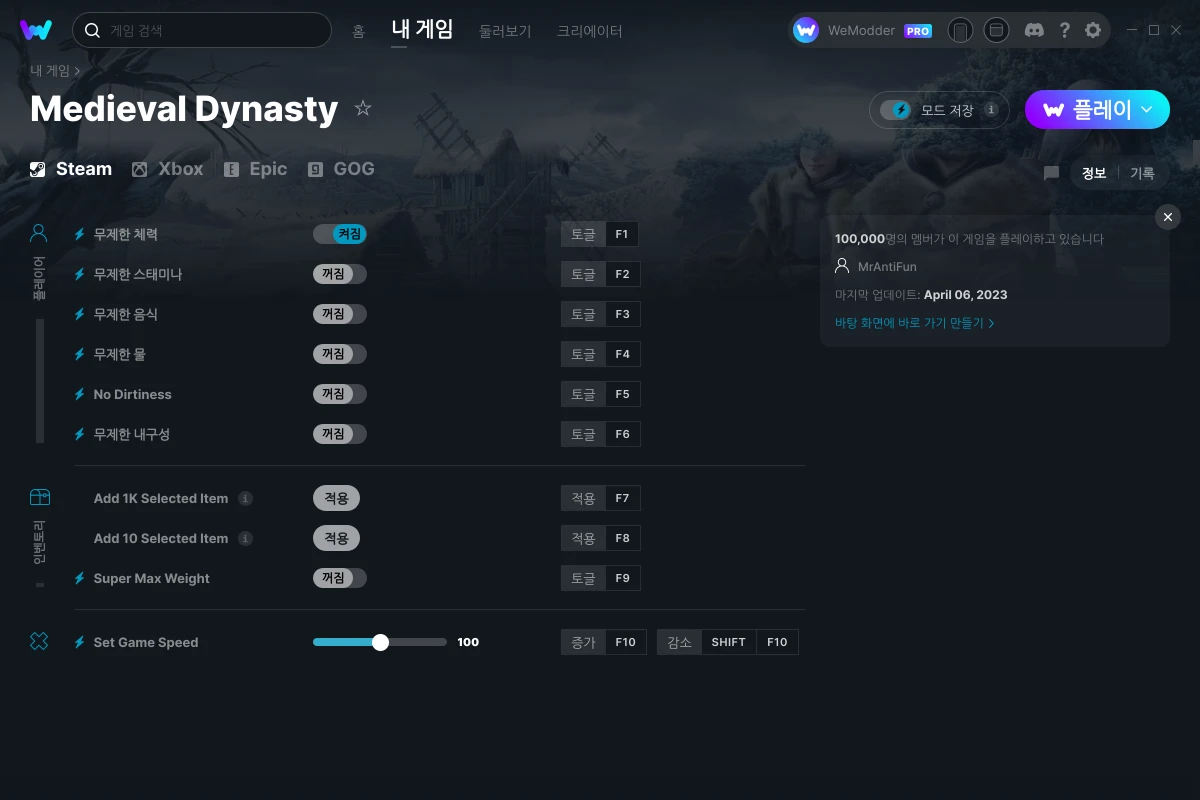Change the F1 hotkey for 무제한 체력
Viewport: 1200px width, 800px height.
pyautogui.click(x=600, y=234)
